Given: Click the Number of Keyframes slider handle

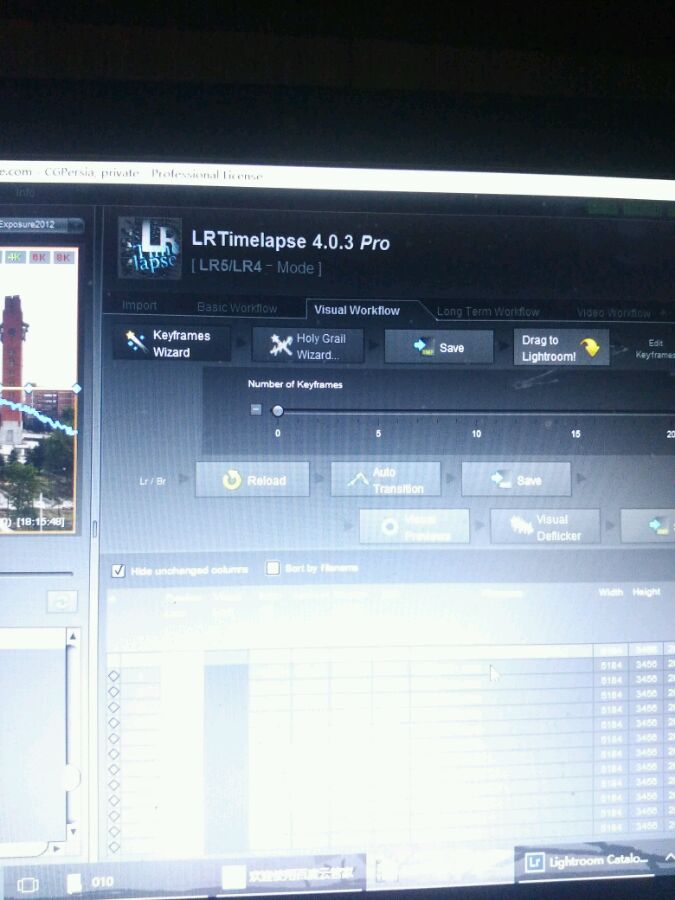Looking at the screenshot, I should [278, 410].
